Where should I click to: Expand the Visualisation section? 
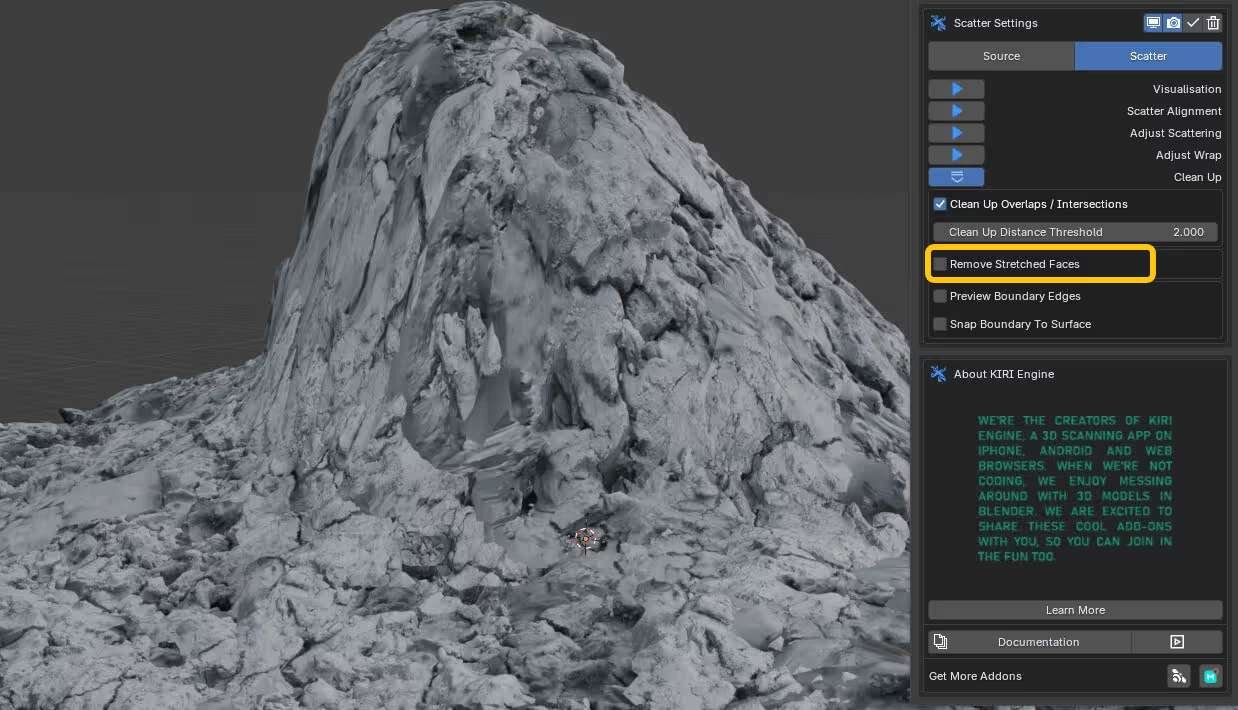(956, 89)
